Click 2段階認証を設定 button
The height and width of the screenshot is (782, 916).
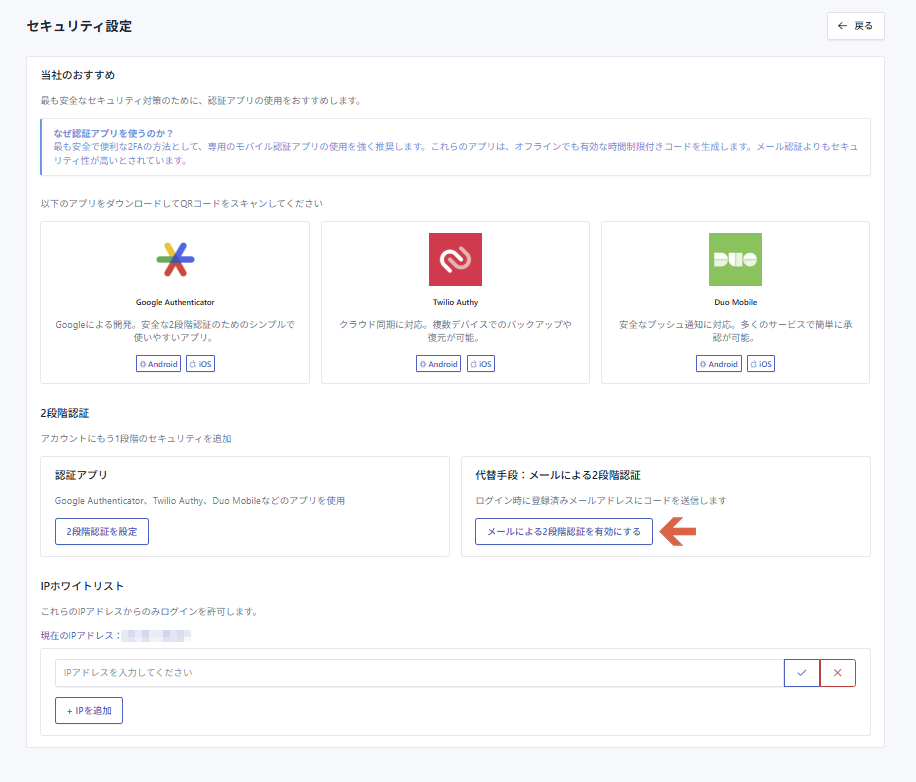point(102,531)
